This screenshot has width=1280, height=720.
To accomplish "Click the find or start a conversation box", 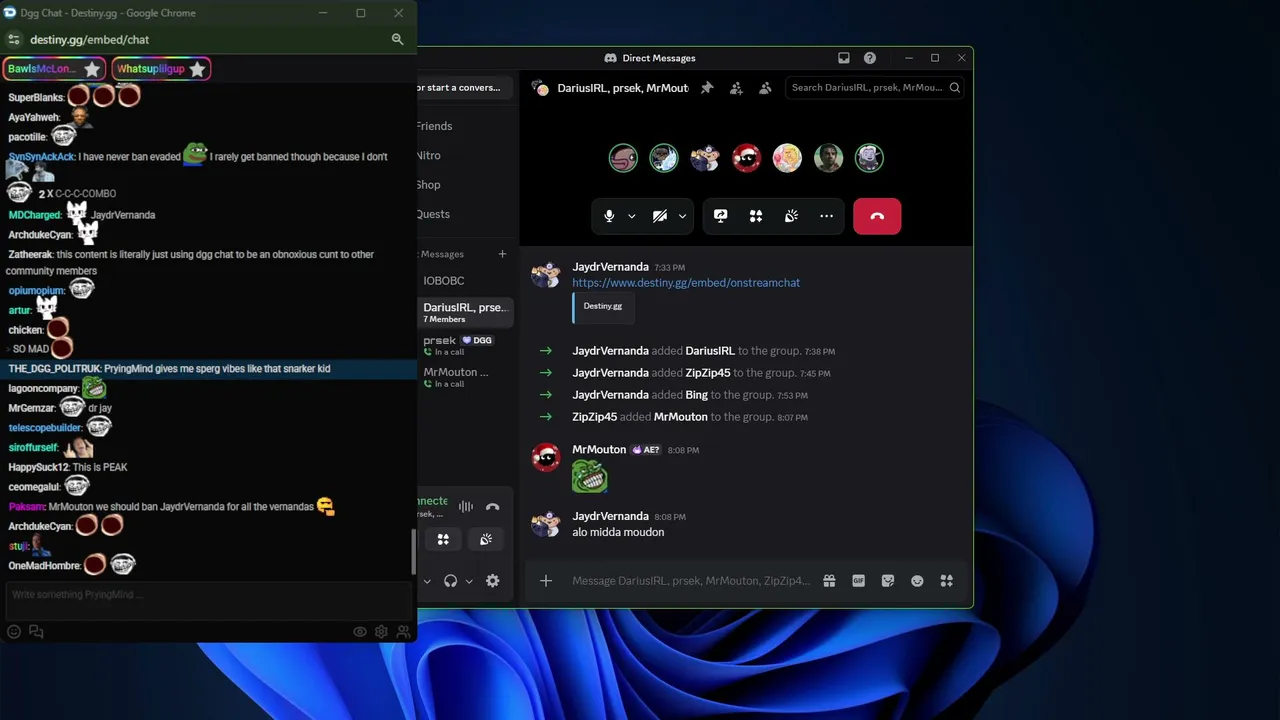I will pos(465,88).
